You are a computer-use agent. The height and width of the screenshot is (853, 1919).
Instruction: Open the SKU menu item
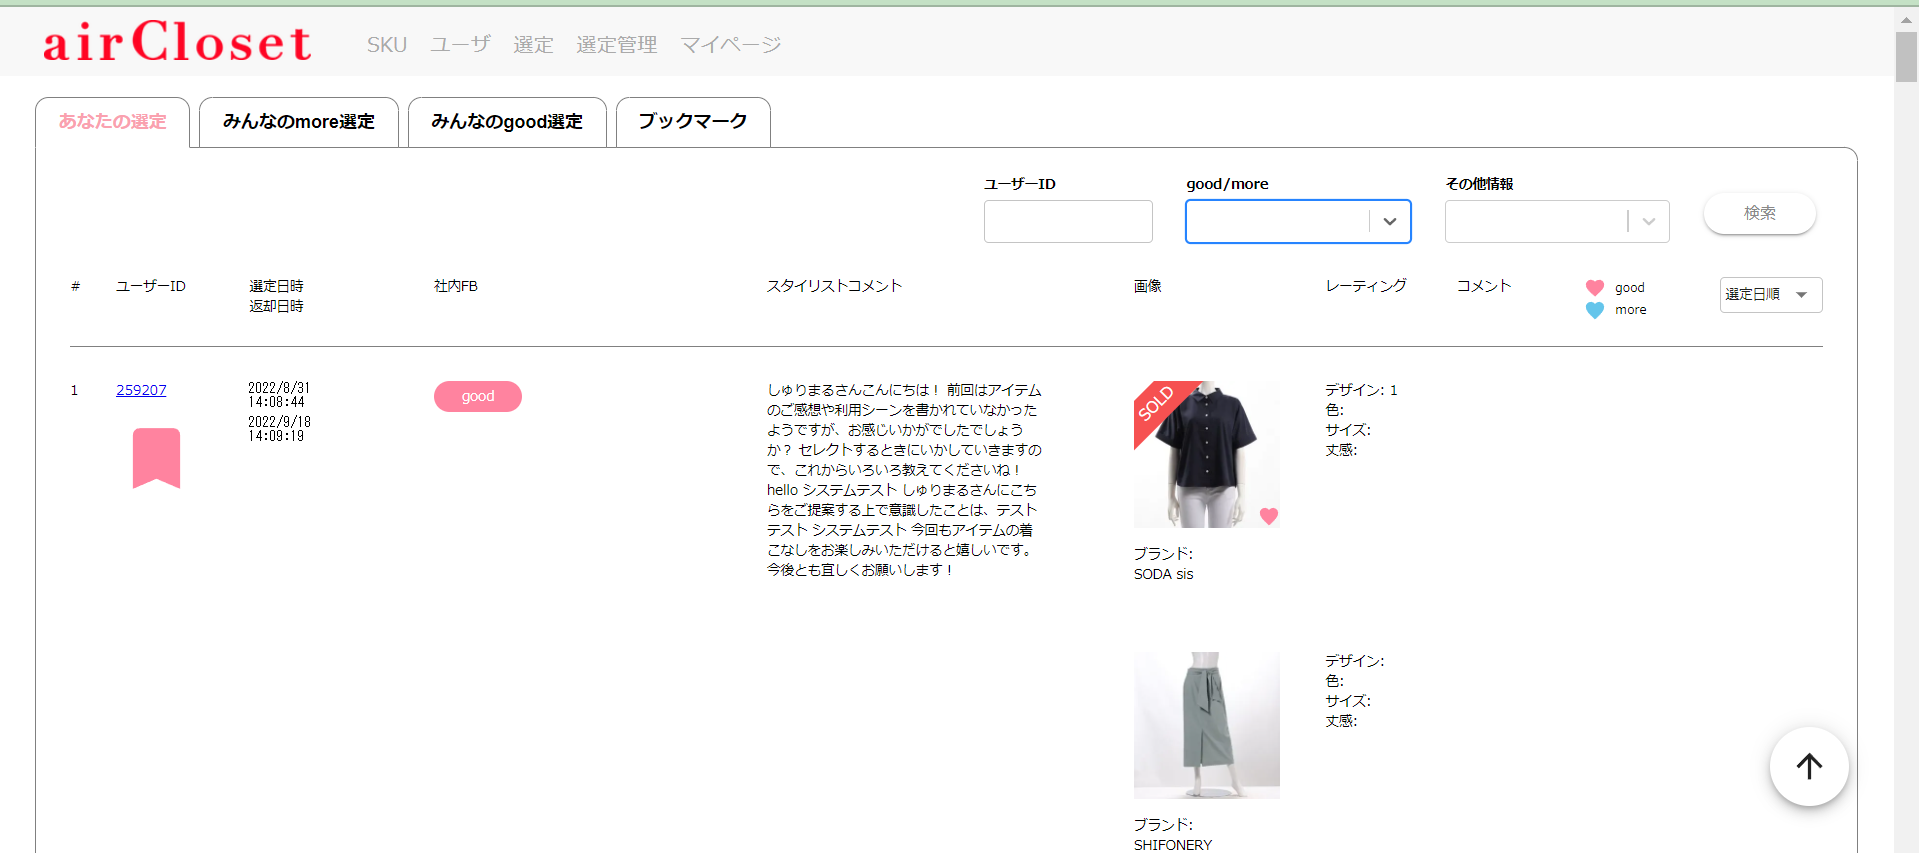point(386,45)
